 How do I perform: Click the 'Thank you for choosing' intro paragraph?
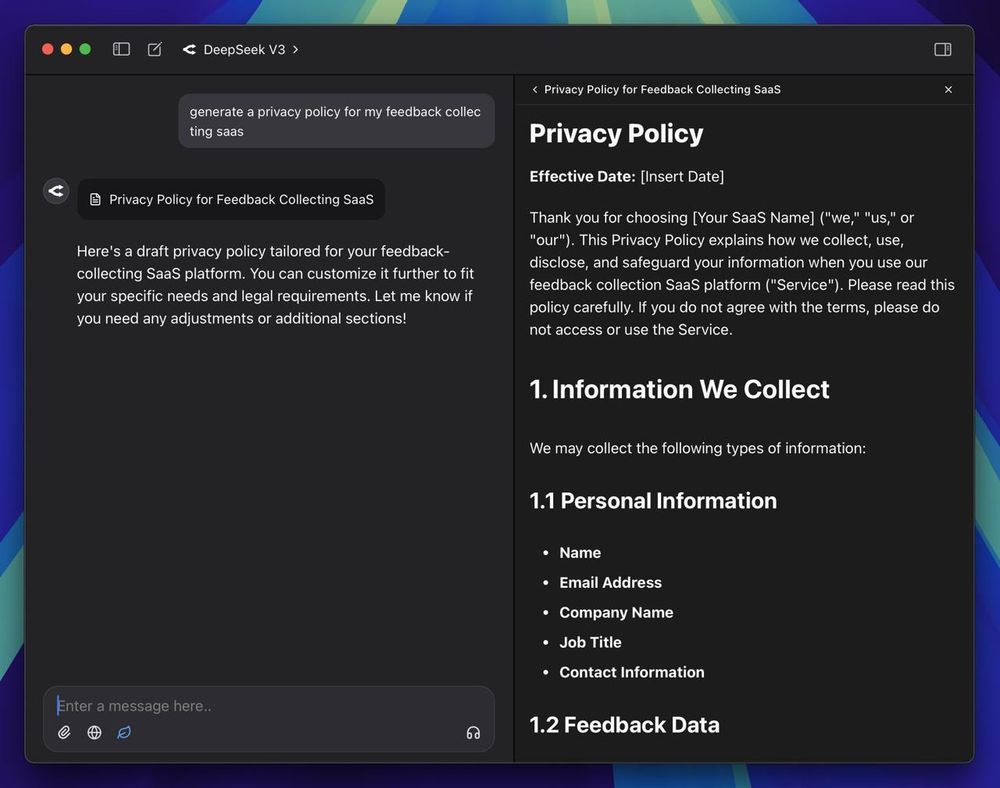(742, 274)
